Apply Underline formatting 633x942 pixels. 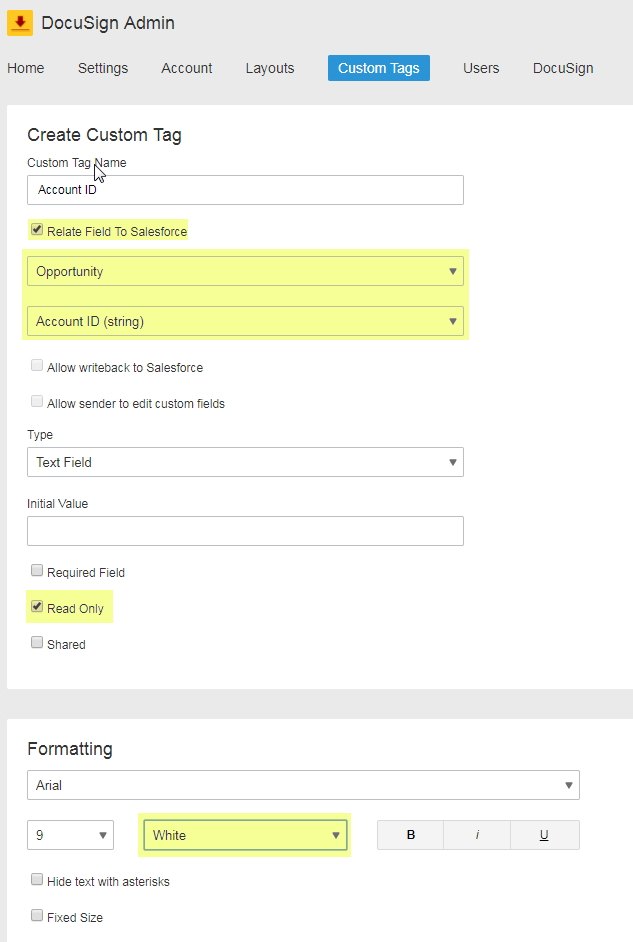pyautogui.click(x=544, y=834)
